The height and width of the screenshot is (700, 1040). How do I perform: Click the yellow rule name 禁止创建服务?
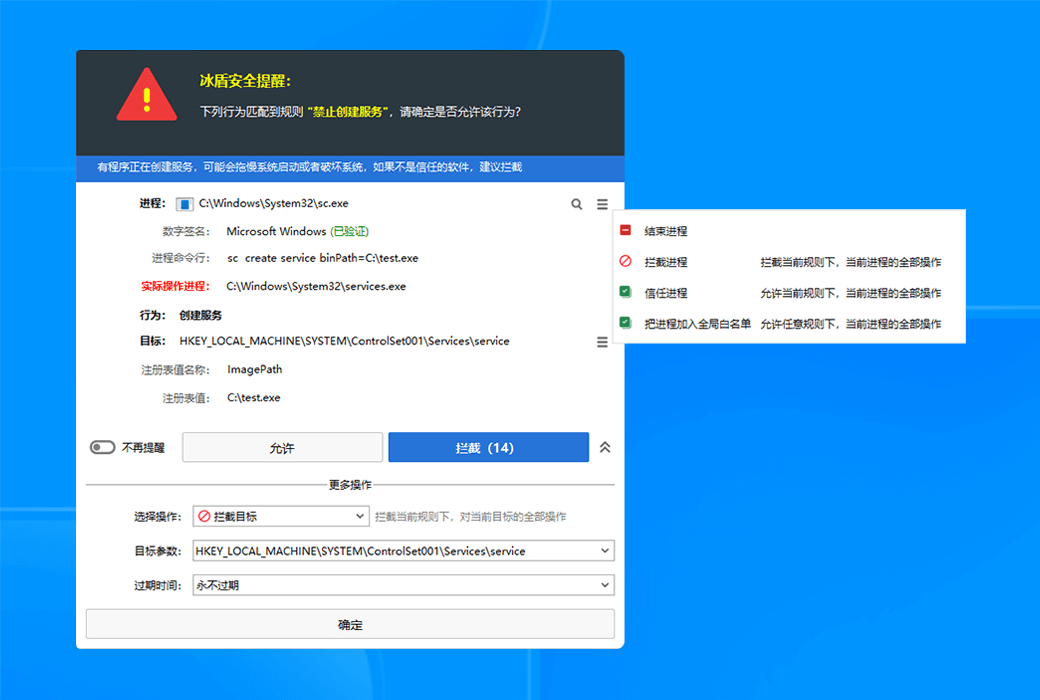coord(348,111)
